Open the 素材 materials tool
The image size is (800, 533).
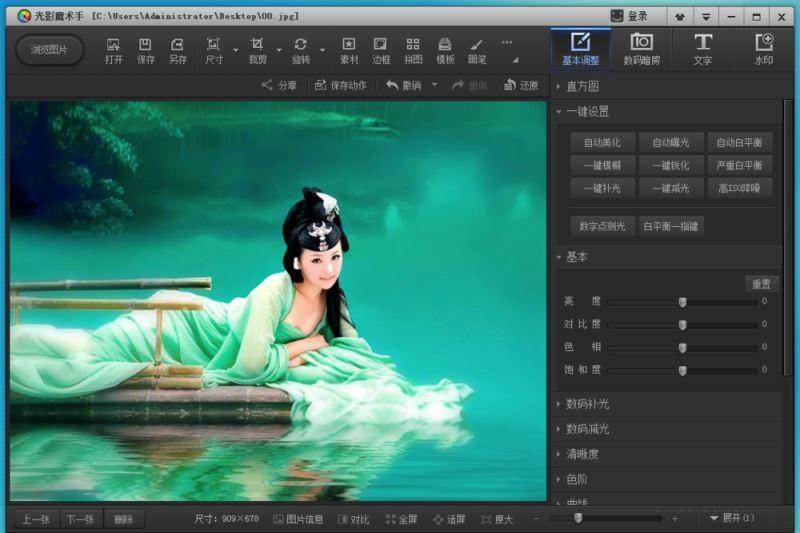click(349, 50)
